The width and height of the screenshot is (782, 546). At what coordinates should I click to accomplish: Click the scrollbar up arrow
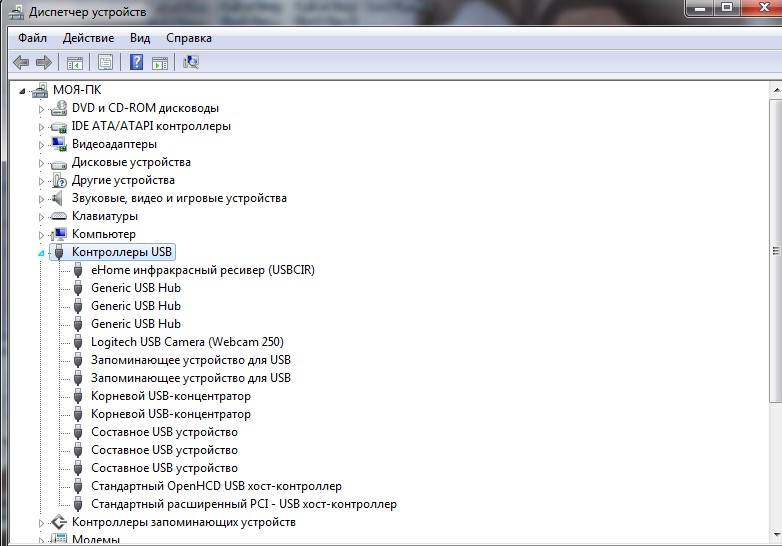[x=776, y=90]
